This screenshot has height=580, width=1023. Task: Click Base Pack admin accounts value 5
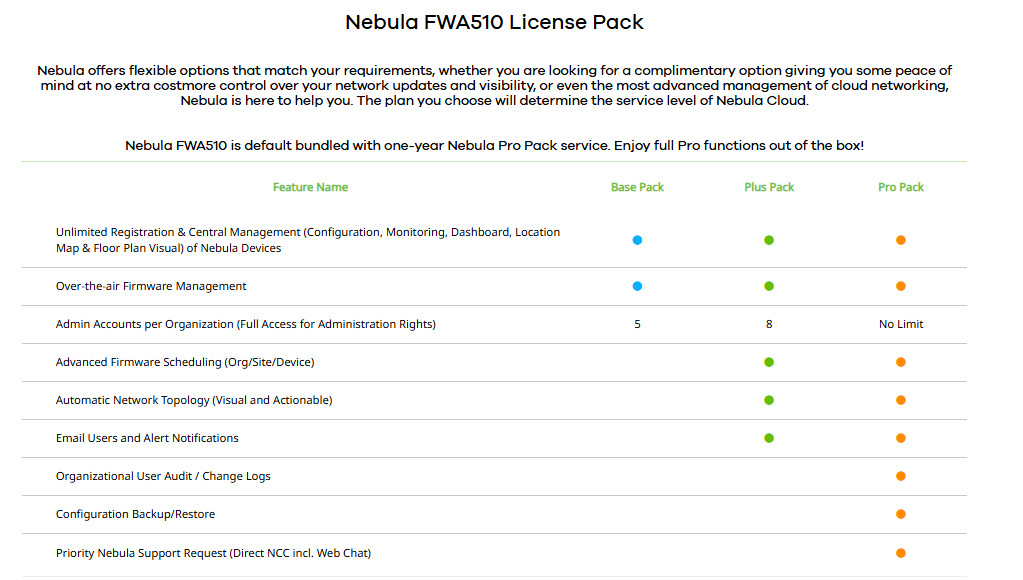pyautogui.click(x=637, y=324)
